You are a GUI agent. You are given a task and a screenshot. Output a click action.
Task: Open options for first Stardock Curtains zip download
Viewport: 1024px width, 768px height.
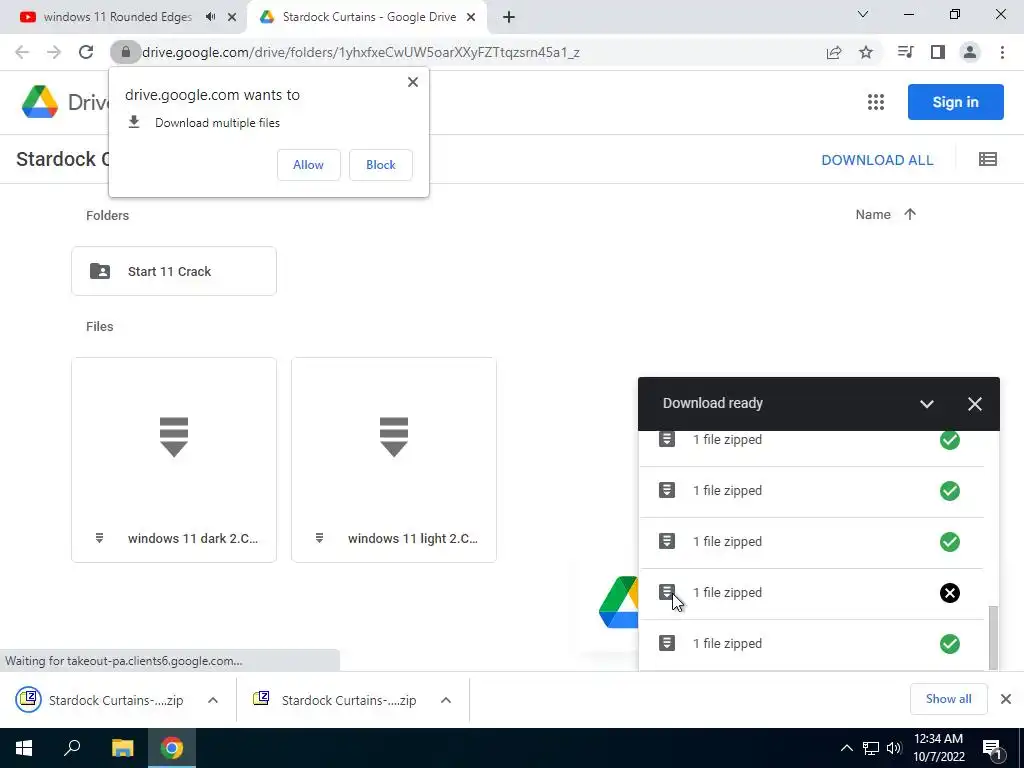point(213,700)
